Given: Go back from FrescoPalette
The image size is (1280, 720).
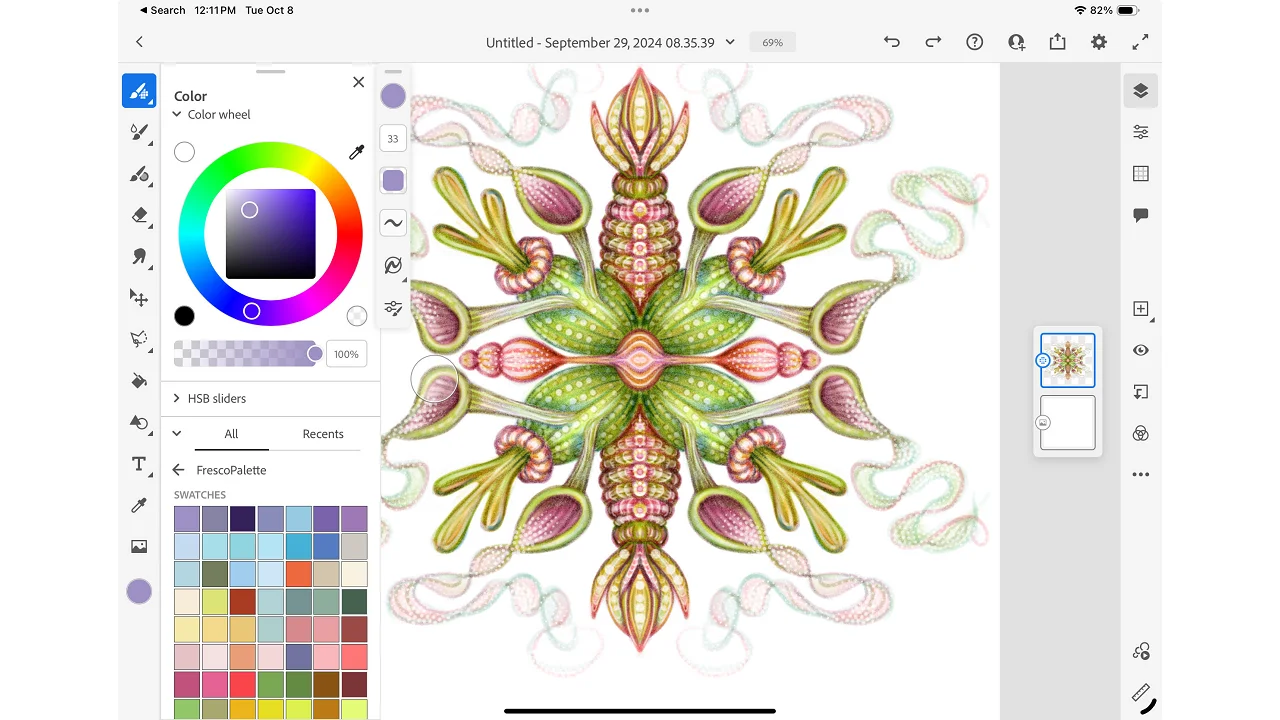Looking at the screenshot, I should (178, 470).
